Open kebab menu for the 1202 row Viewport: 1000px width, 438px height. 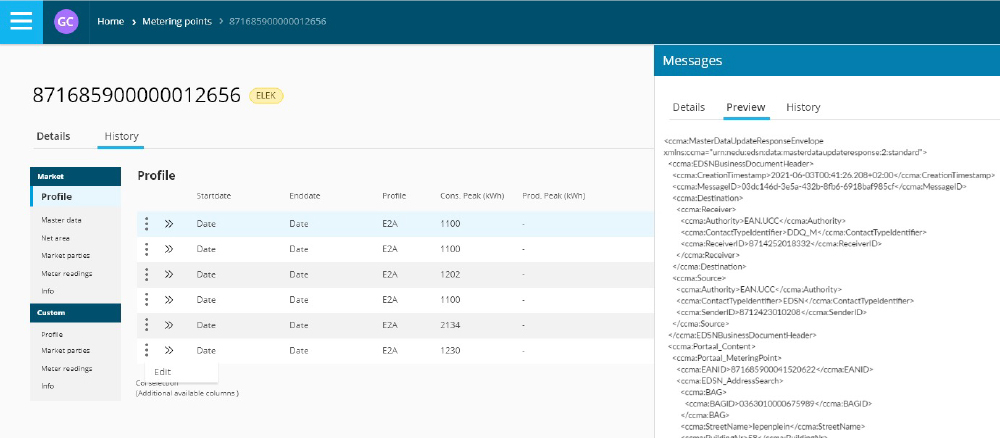[147, 274]
